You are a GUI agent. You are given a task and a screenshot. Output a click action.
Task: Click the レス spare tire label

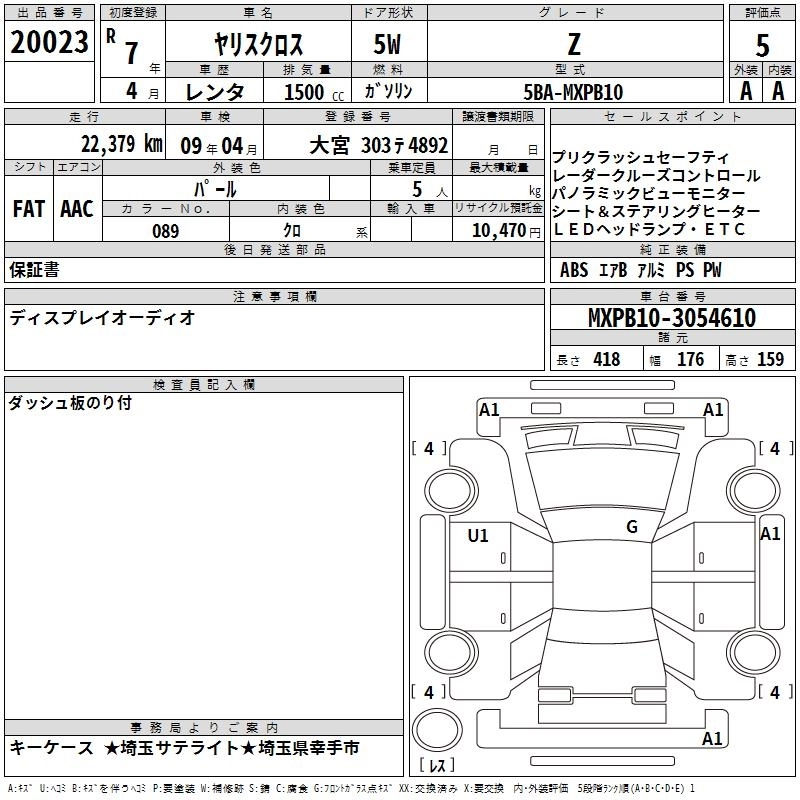pos(436,765)
